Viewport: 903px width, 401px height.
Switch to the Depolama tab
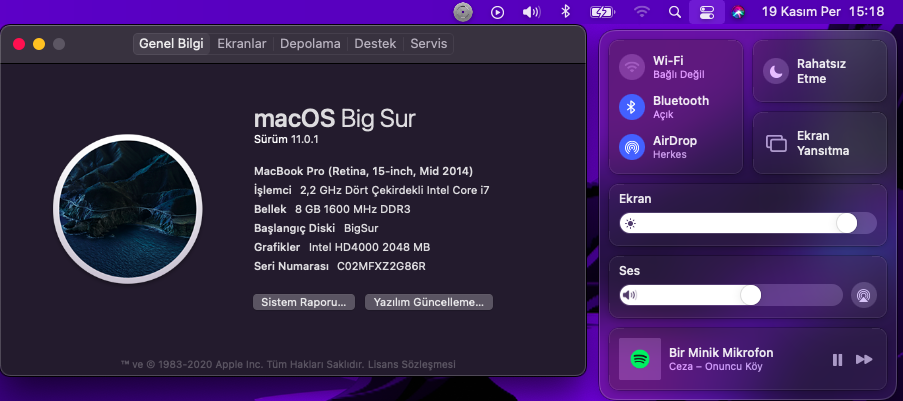coord(310,44)
